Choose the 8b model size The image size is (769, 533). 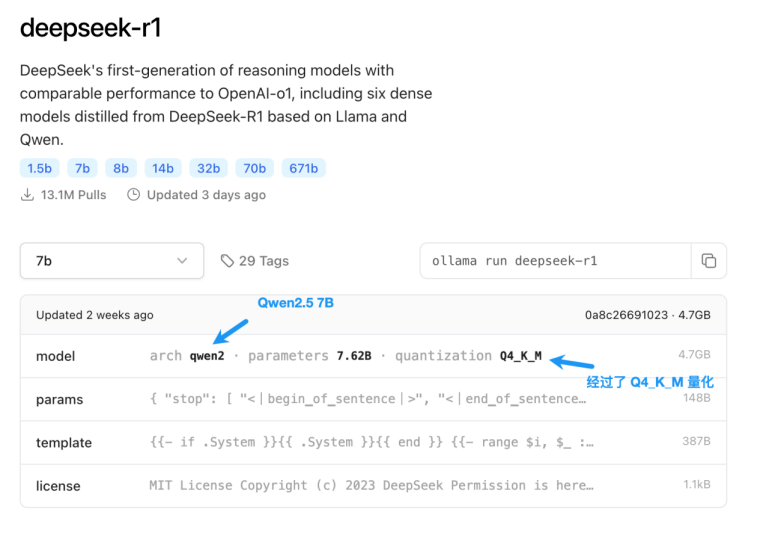121,168
